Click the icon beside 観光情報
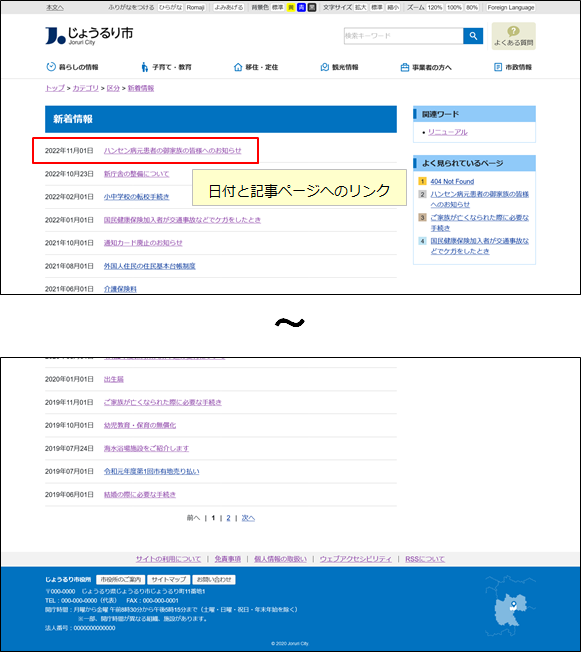 coord(324,67)
